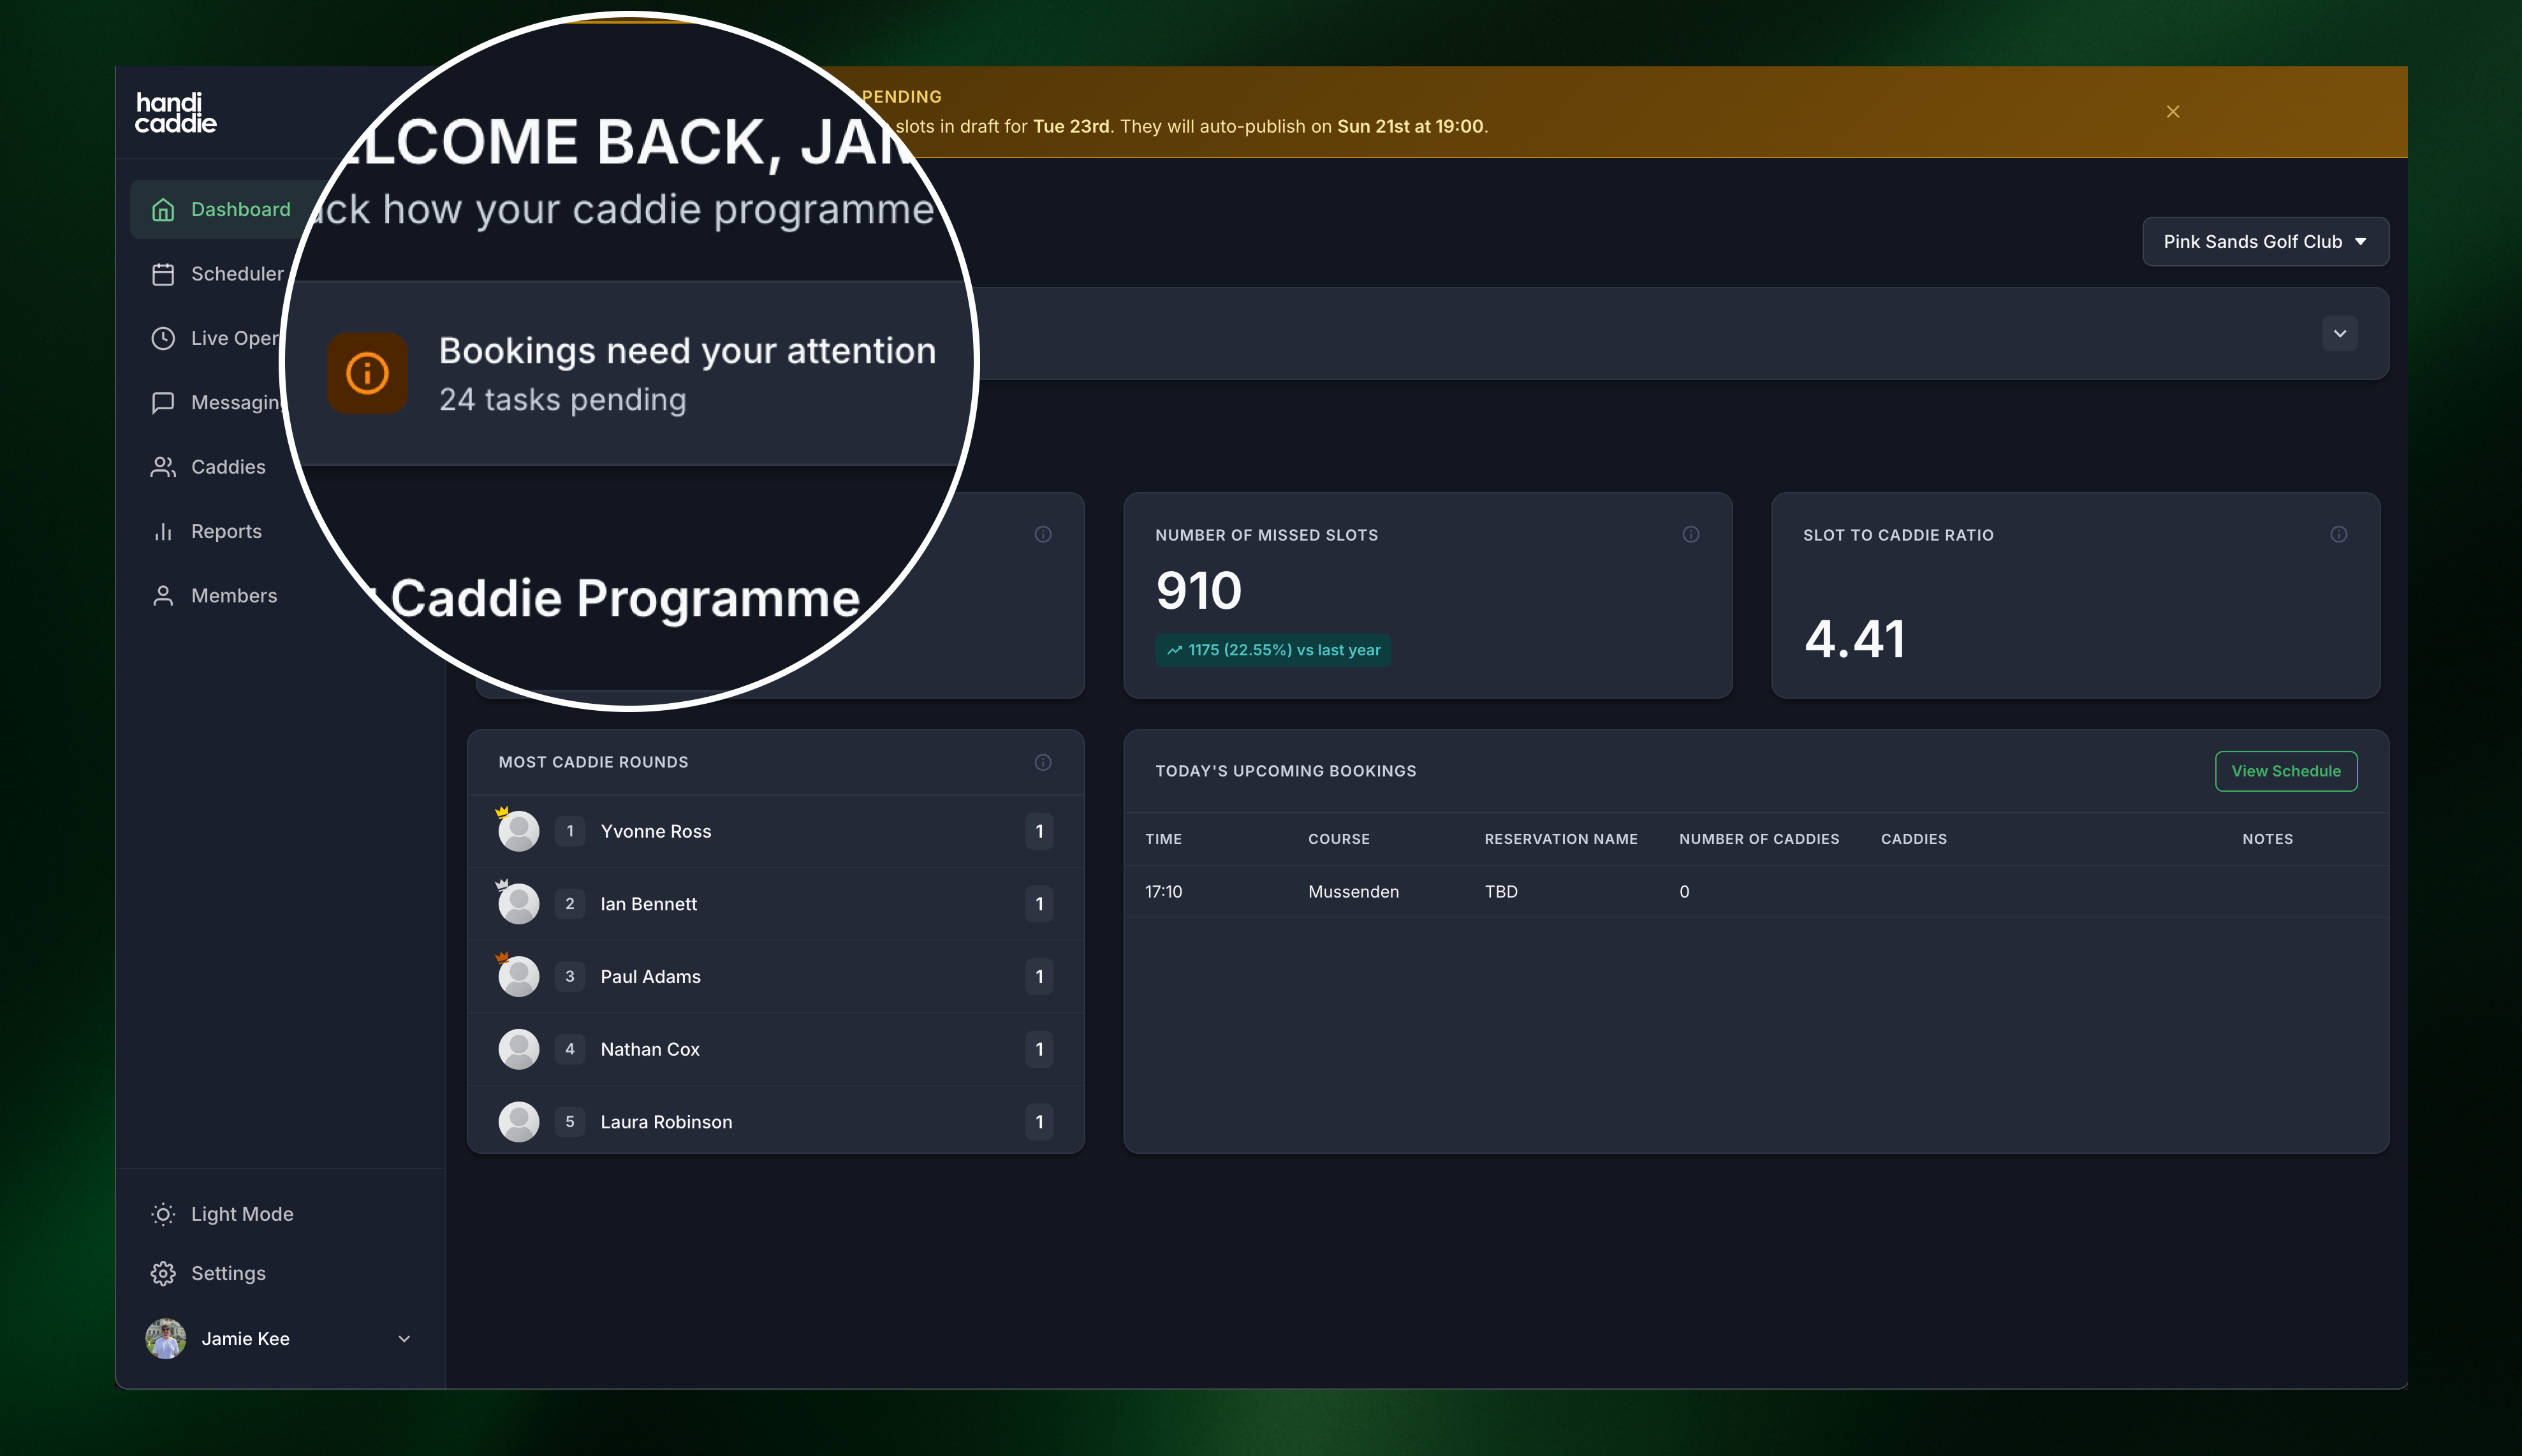
Task: Expand the bookings attention panel chevron
Action: (2339, 334)
